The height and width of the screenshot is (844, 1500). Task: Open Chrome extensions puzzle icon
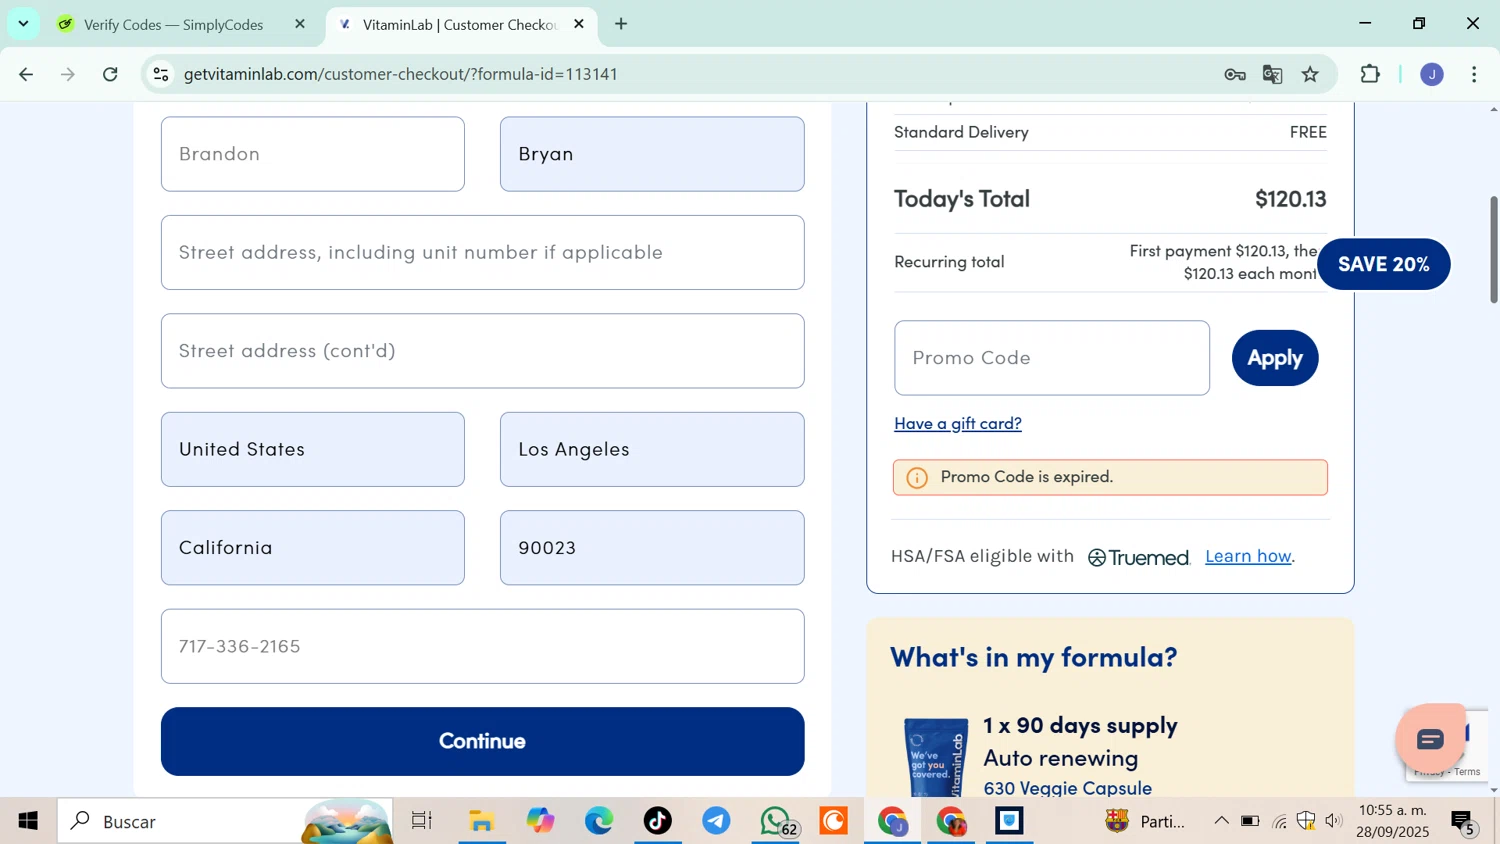1371,74
